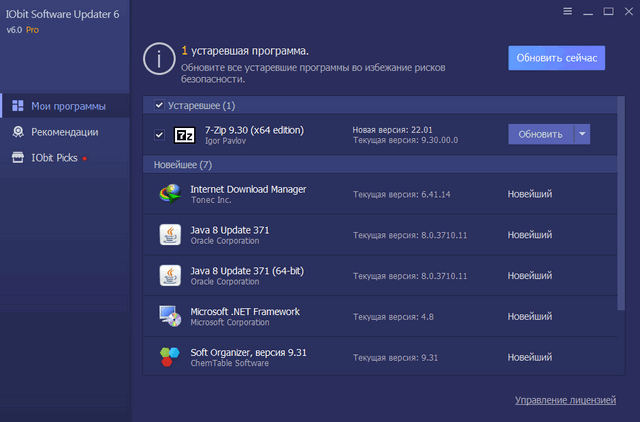Viewport: 640px width, 422px height.
Task: Click the Microsoft .NET Framework icon
Action: tap(170, 316)
